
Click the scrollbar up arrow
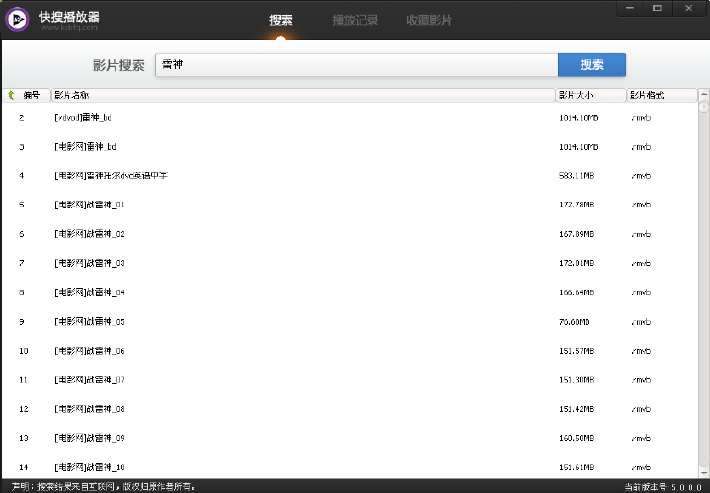704,95
